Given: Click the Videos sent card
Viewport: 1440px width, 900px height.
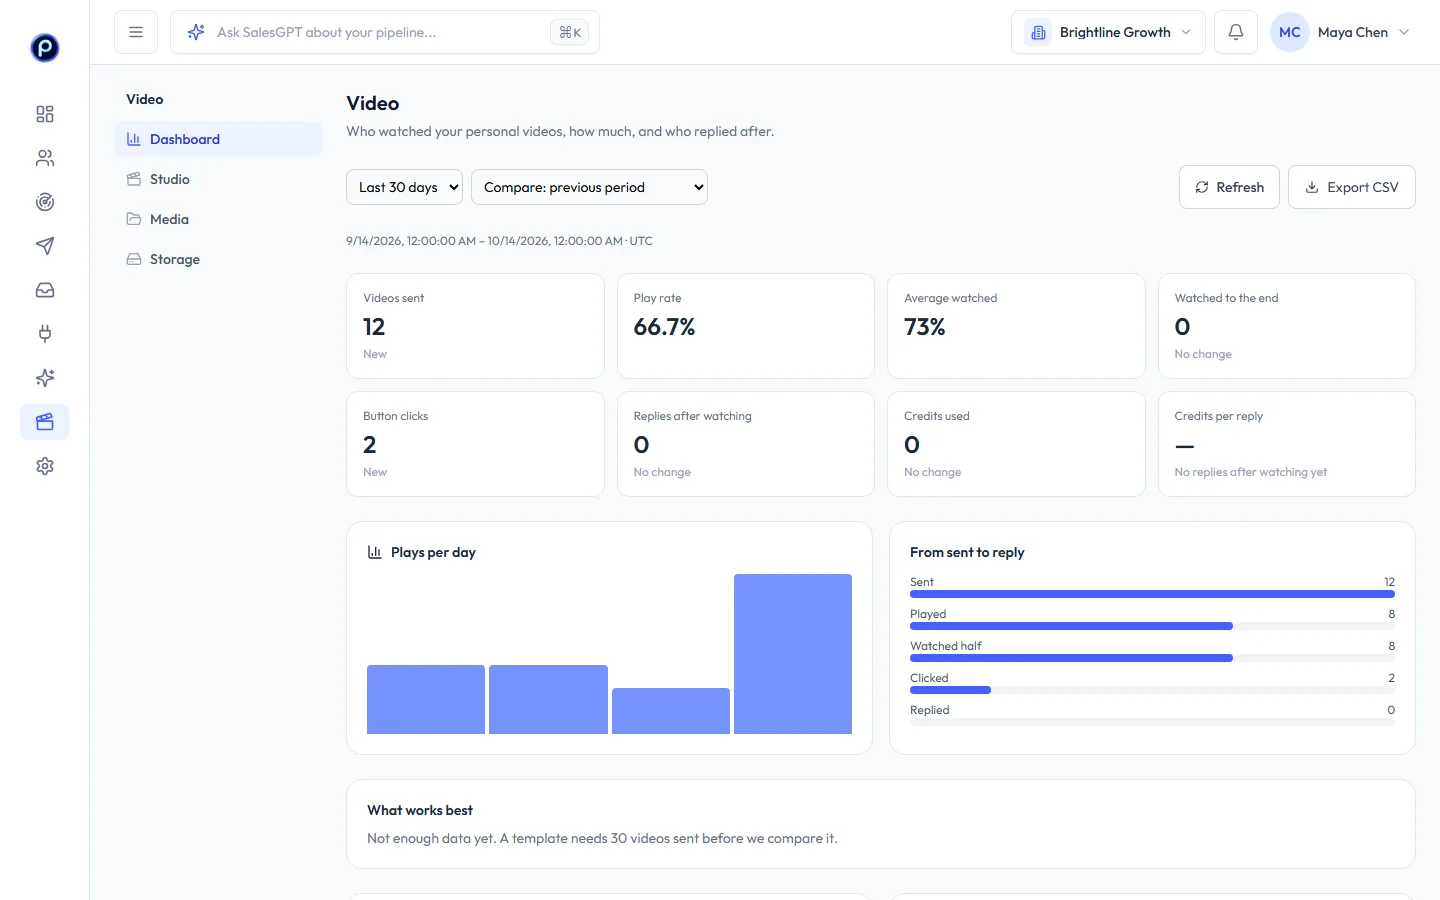Looking at the screenshot, I should click(x=475, y=326).
